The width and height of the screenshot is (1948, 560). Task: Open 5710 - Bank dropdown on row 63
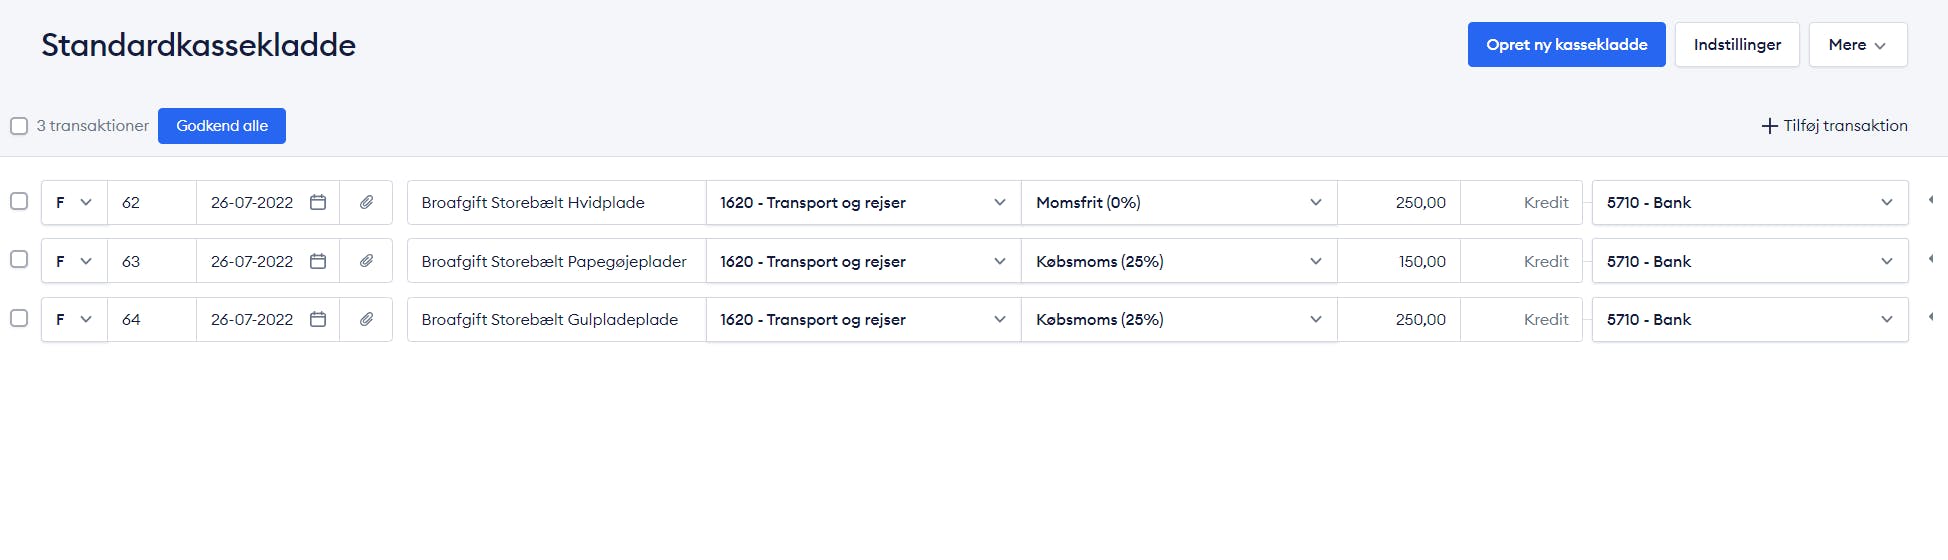(x=1750, y=261)
